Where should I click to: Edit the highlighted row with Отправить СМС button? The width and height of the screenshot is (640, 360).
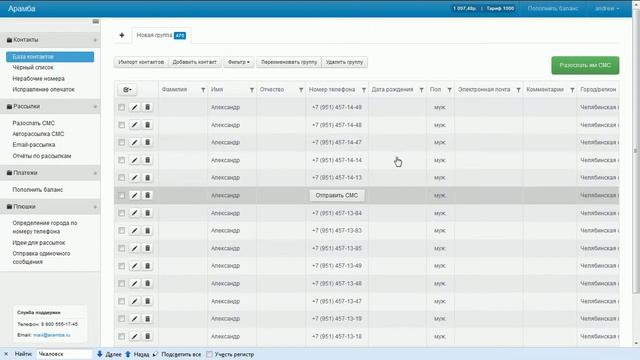point(134,196)
